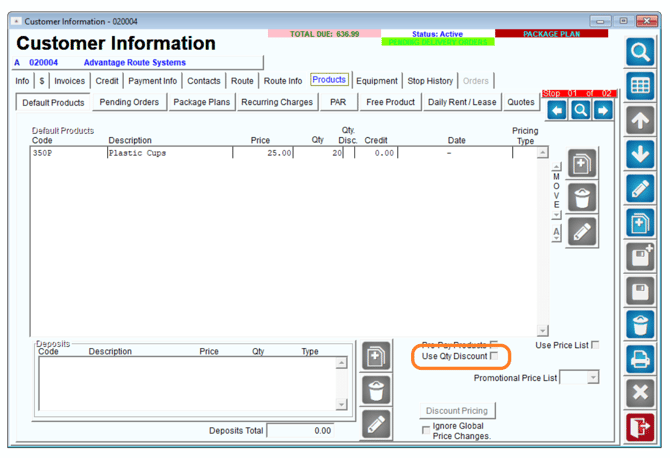The height and width of the screenshot is (458, 670).
Task: Open the Route Info tab
Action: coord(283,81)
